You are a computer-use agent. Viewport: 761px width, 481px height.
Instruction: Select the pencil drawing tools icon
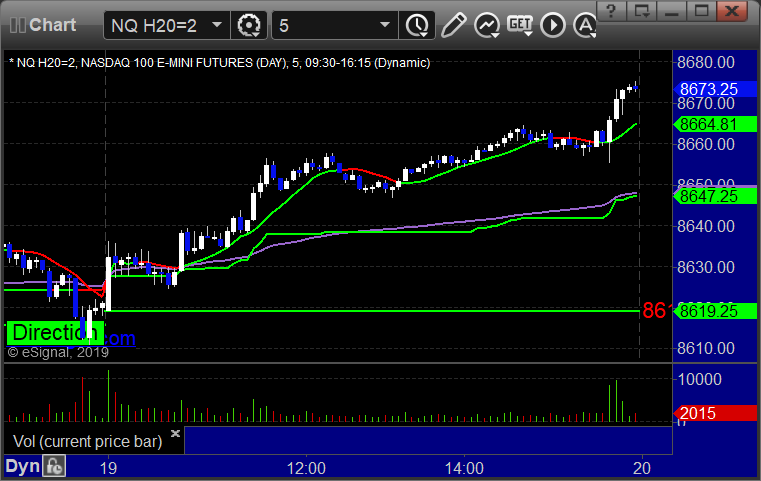[x=453, y=25]
